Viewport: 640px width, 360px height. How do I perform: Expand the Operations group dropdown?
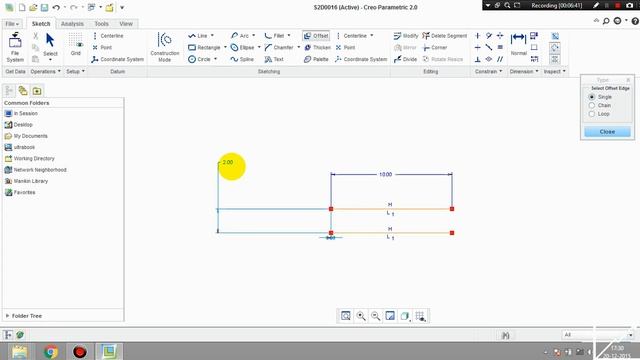click(x=45, y=71)
